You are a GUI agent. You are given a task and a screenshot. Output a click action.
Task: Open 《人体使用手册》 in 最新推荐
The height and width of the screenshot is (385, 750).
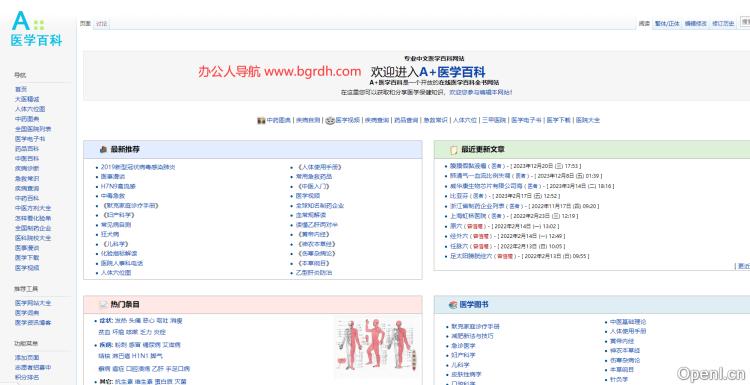319,167
